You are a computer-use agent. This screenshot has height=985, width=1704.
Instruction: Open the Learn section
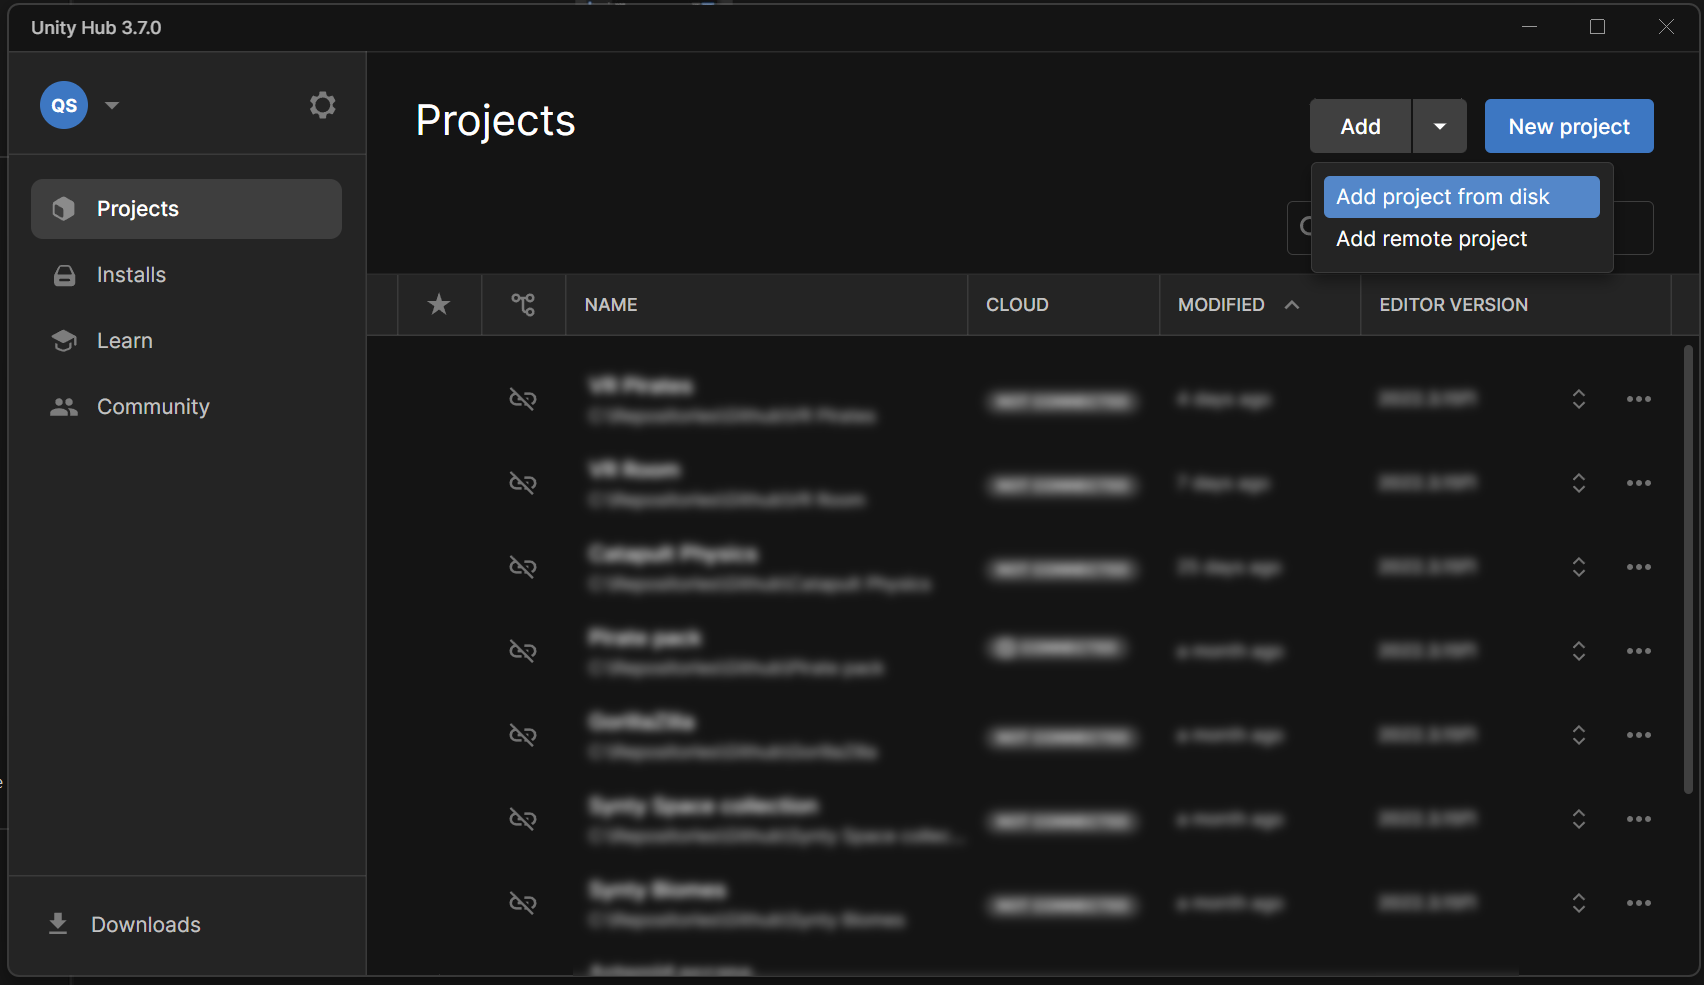click(x=124, y=341)
